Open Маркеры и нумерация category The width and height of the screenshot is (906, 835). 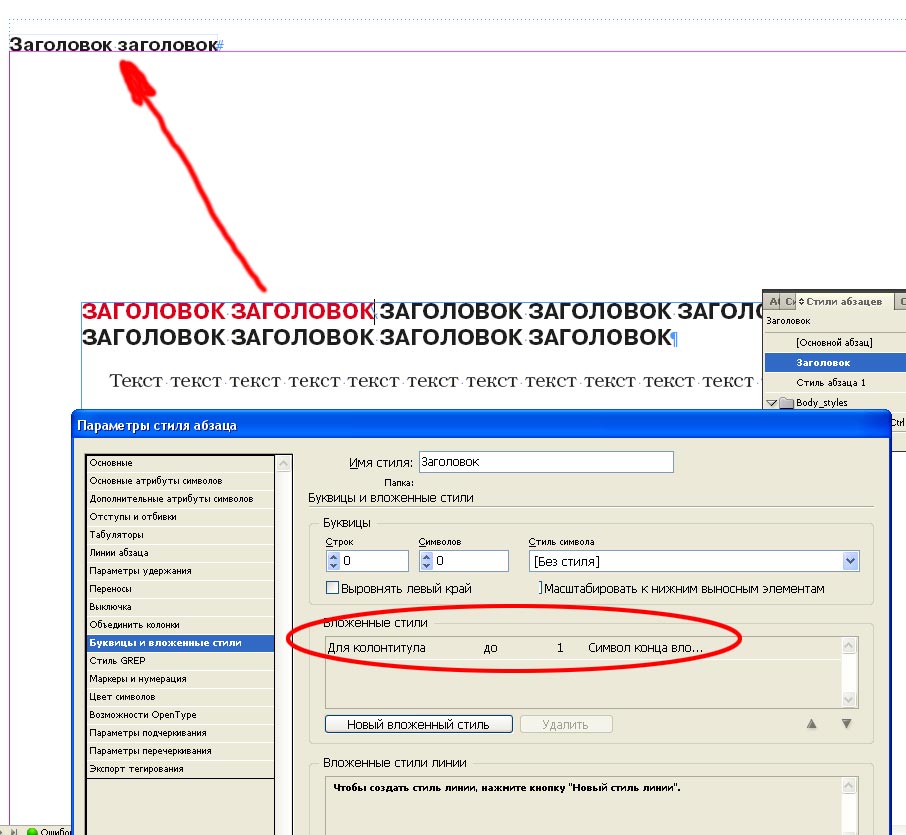coord(180,678)
